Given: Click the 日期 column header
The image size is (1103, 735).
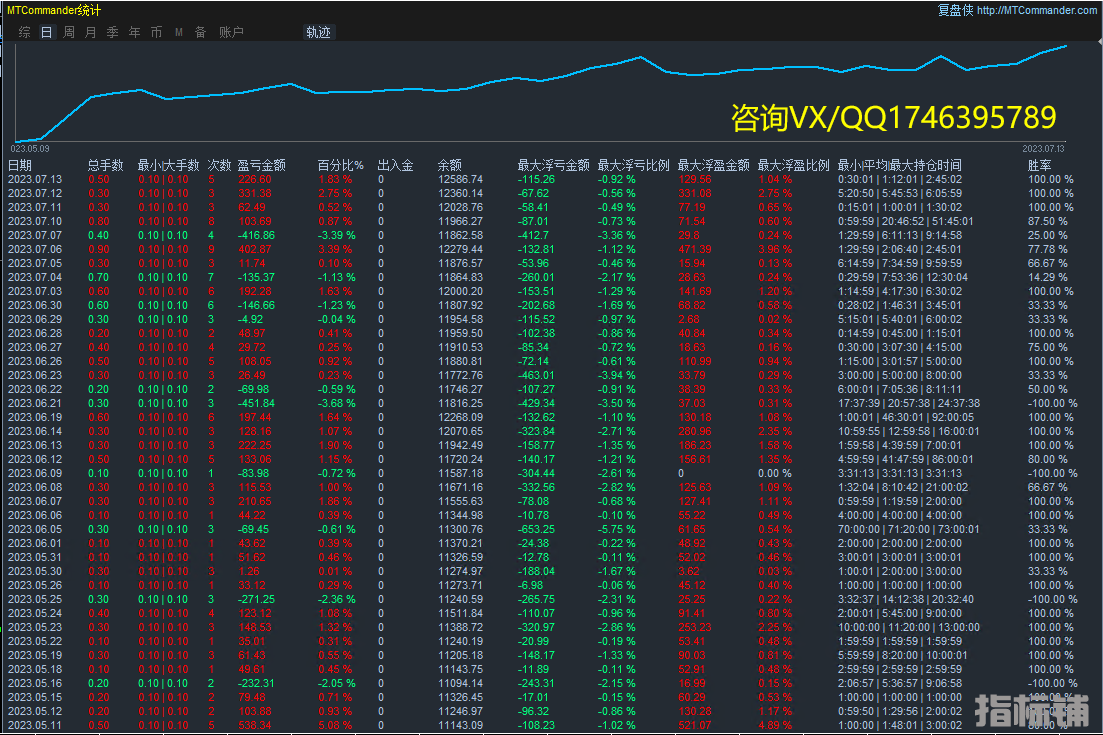Looking at the screenshot, I should pyautogui.click(x=20, y=165).
